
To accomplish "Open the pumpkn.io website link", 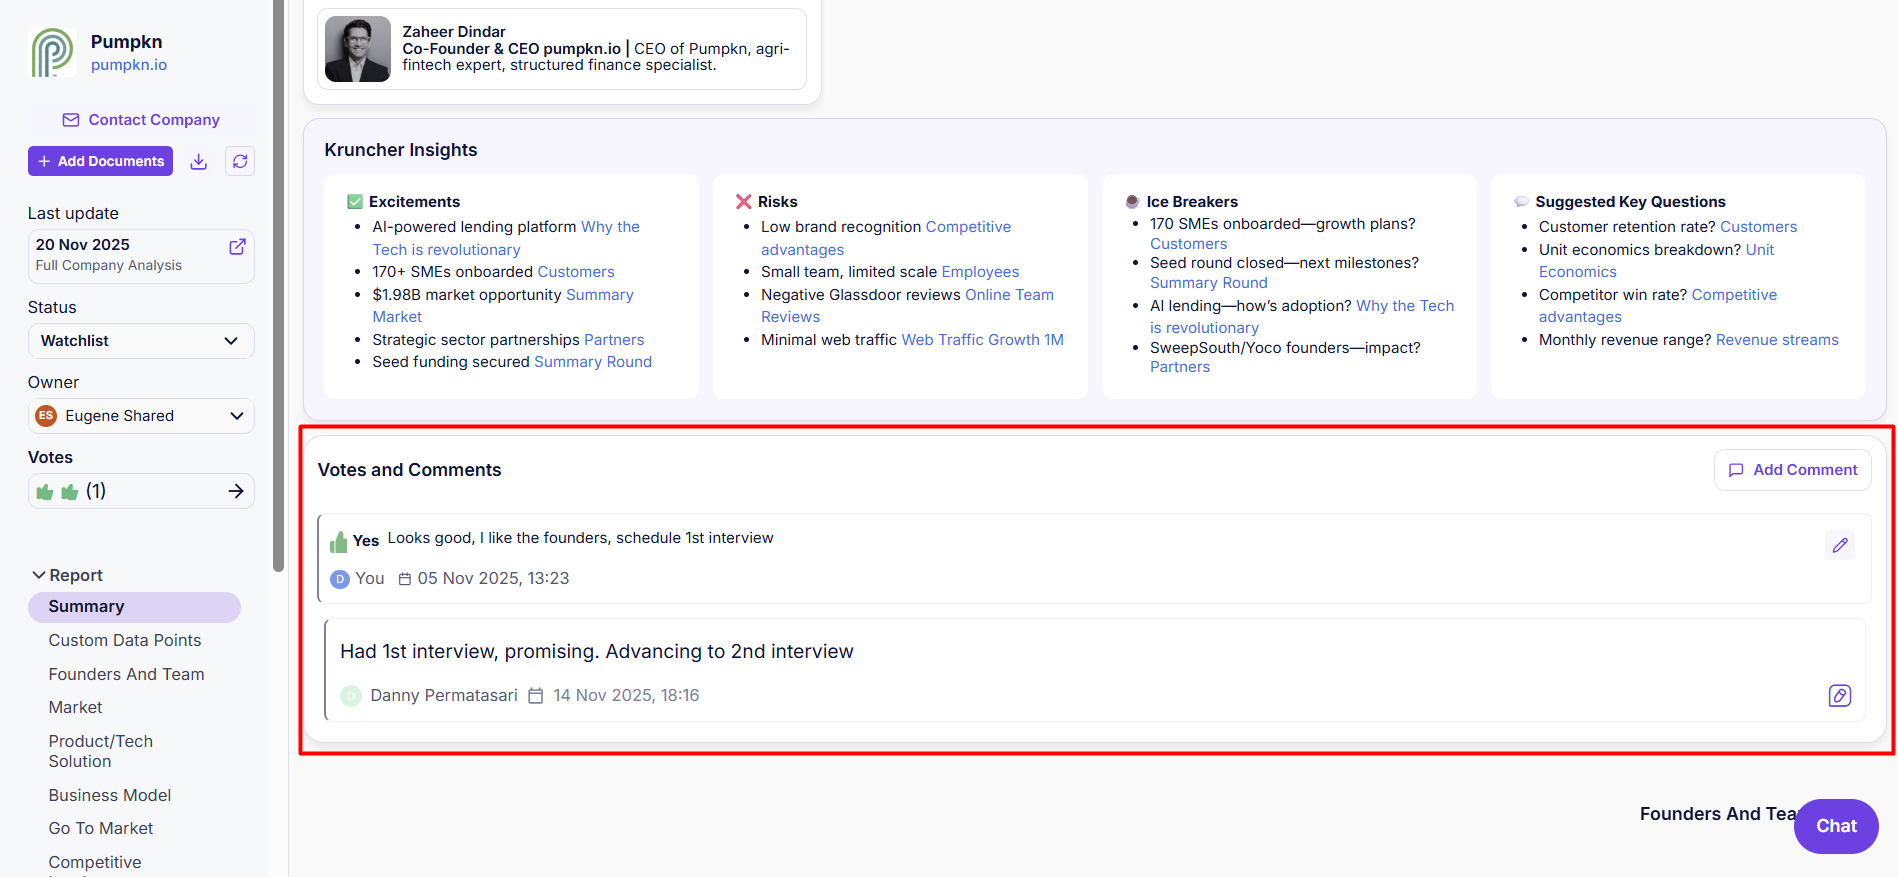I will [129, 65].
